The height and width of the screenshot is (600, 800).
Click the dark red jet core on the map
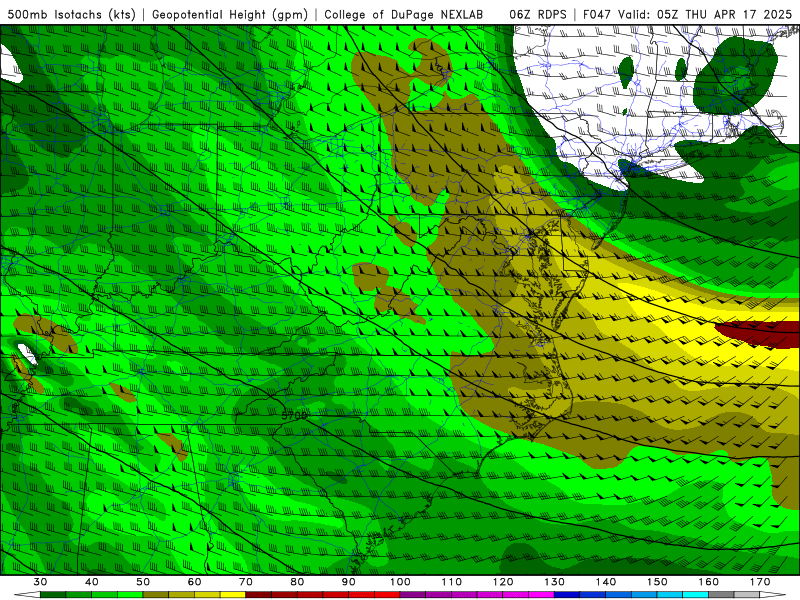[x=760, y=333]
